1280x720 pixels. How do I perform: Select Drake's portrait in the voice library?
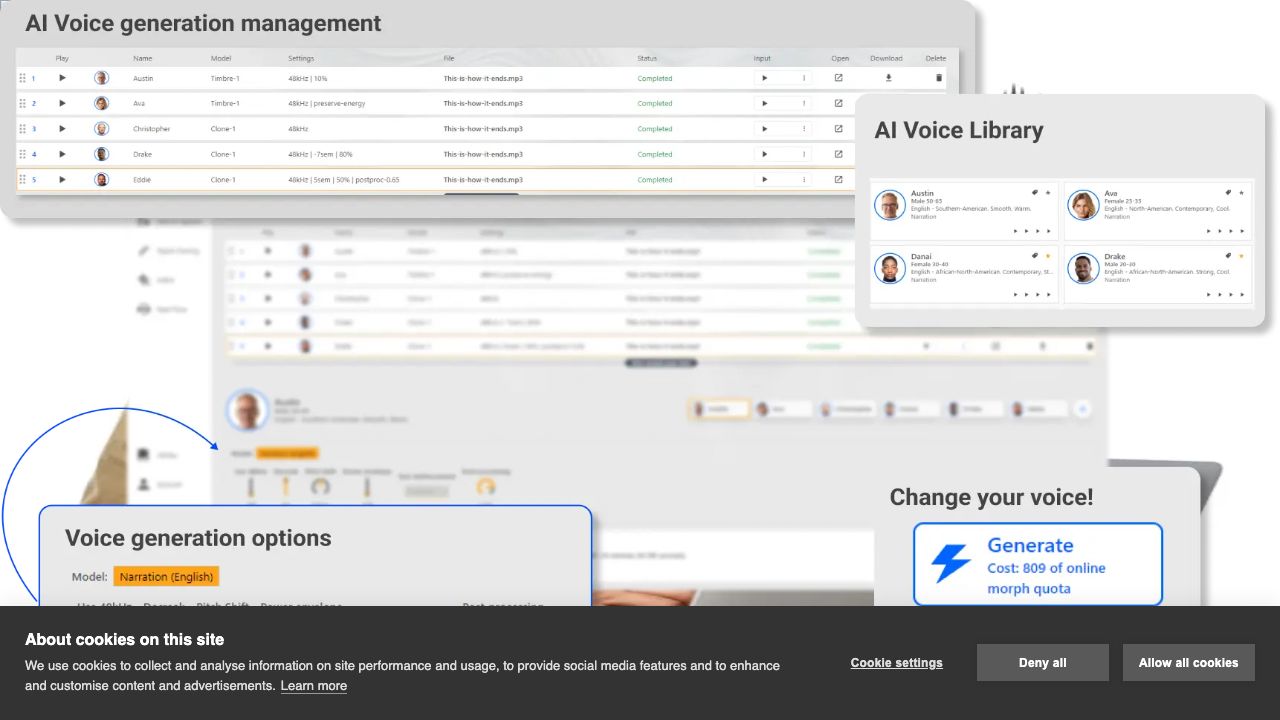point(1083,268)
